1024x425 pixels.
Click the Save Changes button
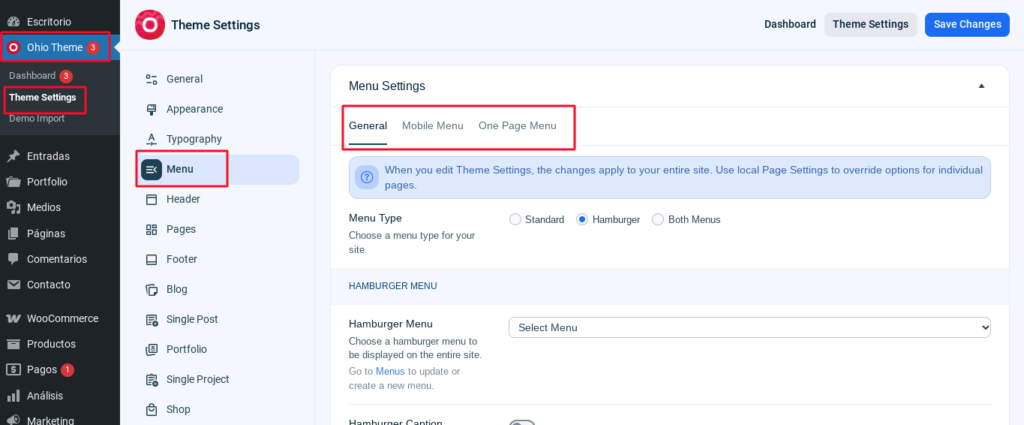coord(967,24)
